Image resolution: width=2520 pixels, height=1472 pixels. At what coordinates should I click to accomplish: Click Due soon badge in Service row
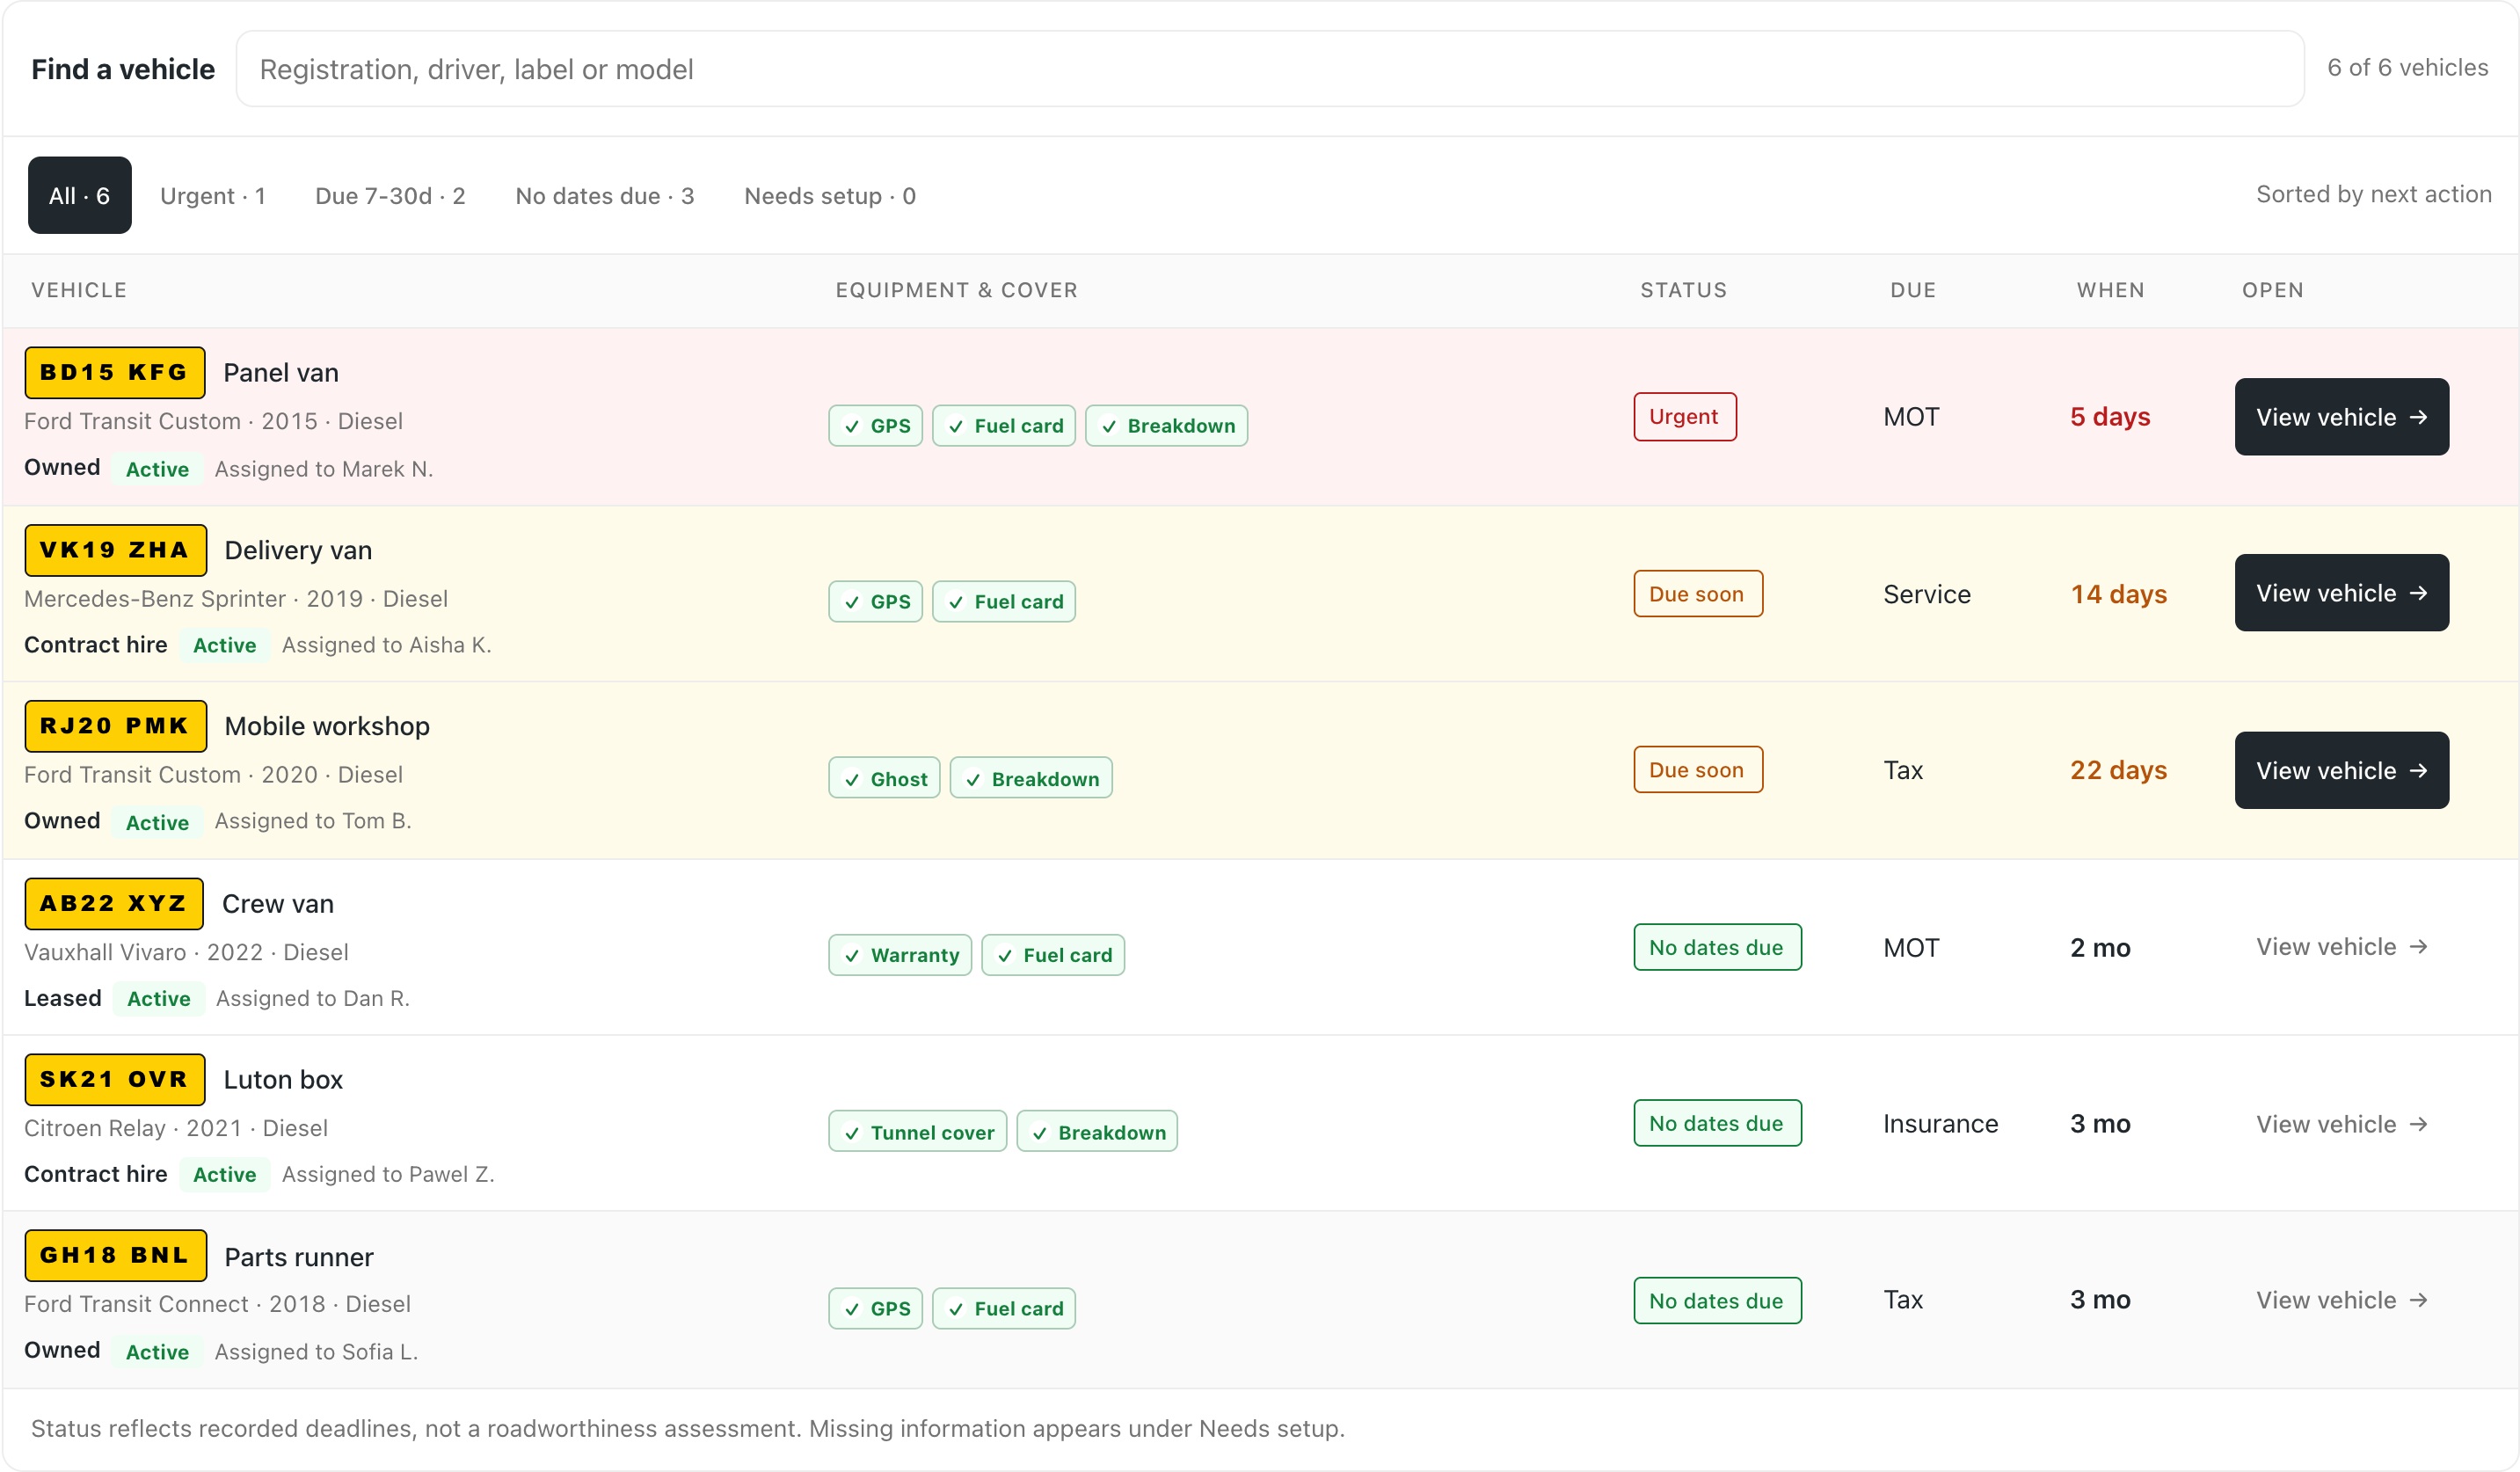[x=1698, y=594]
